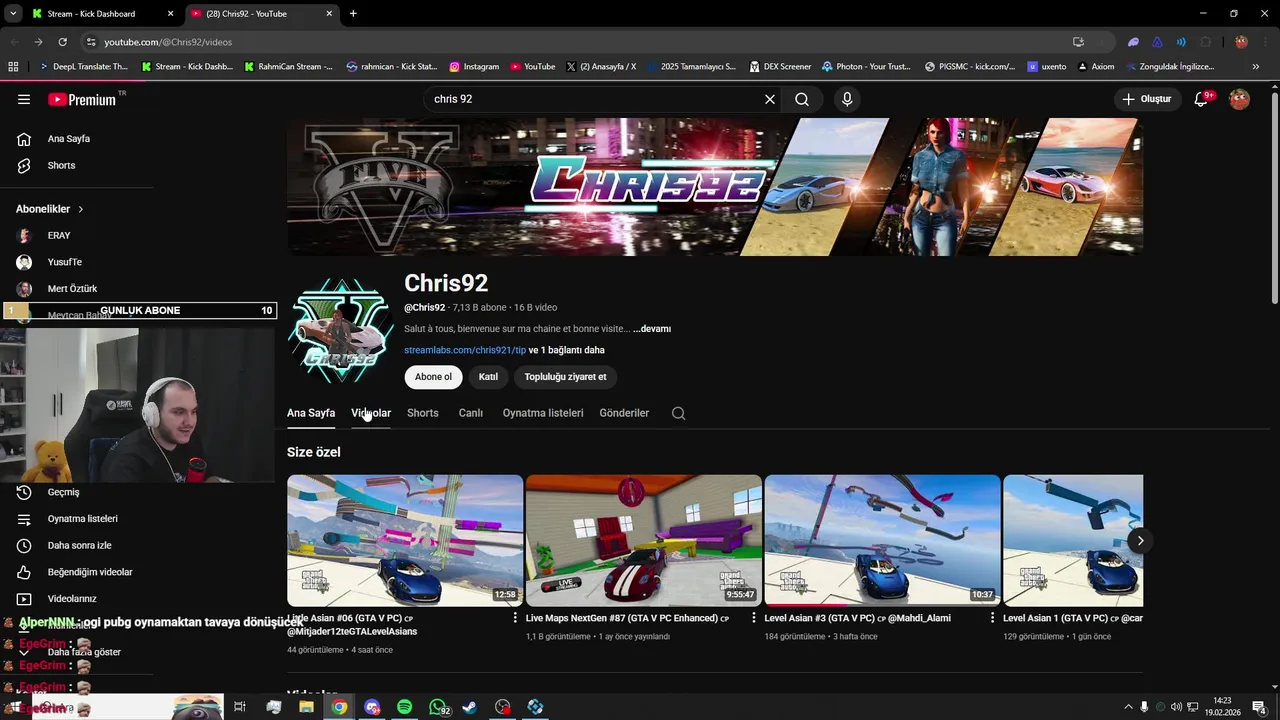Open the Chrome three-dot menu
The image size is (1280, 720).
1264,42
